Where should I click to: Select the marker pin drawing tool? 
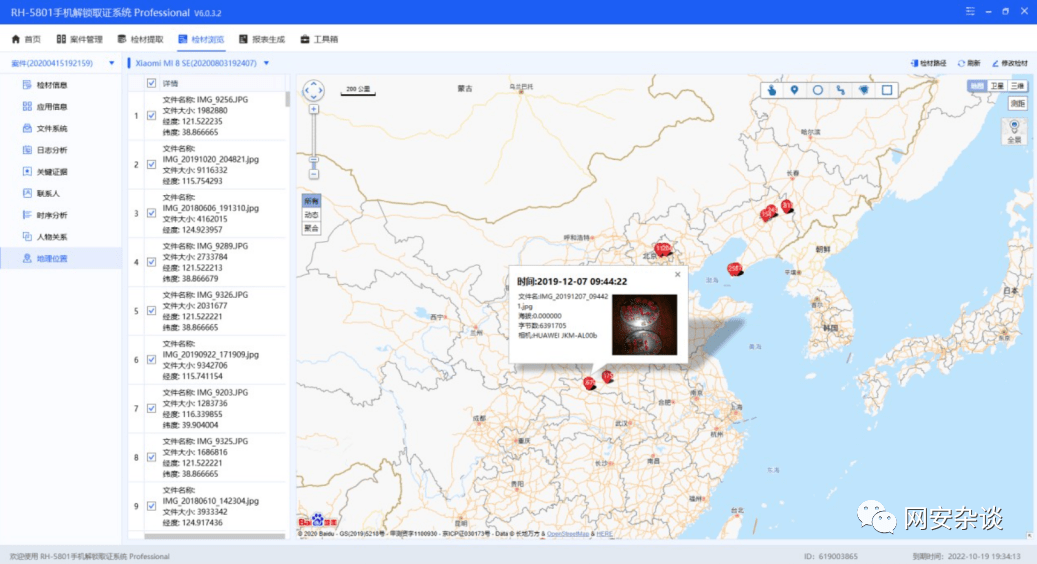coord(794,91)
